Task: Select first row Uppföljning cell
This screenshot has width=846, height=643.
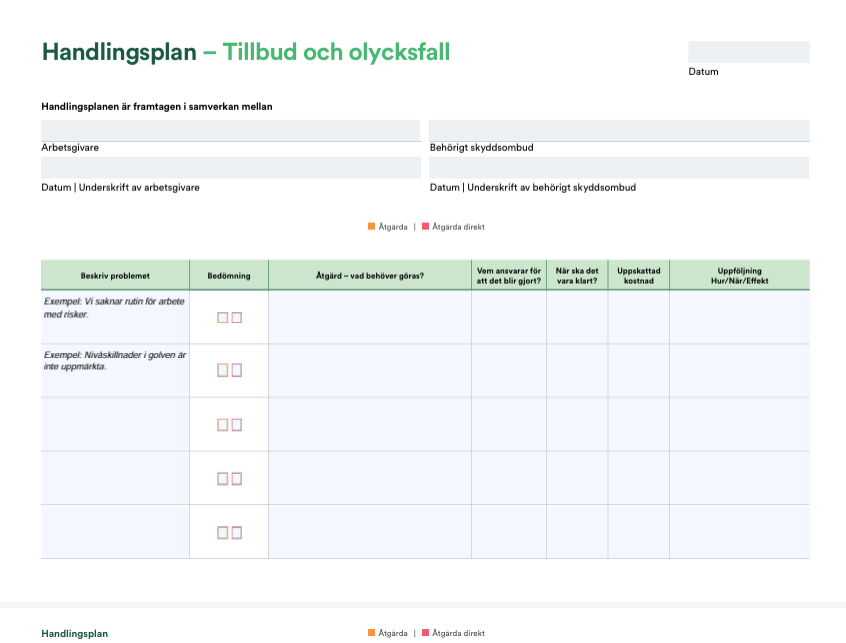Action: [x=739, y=317]
